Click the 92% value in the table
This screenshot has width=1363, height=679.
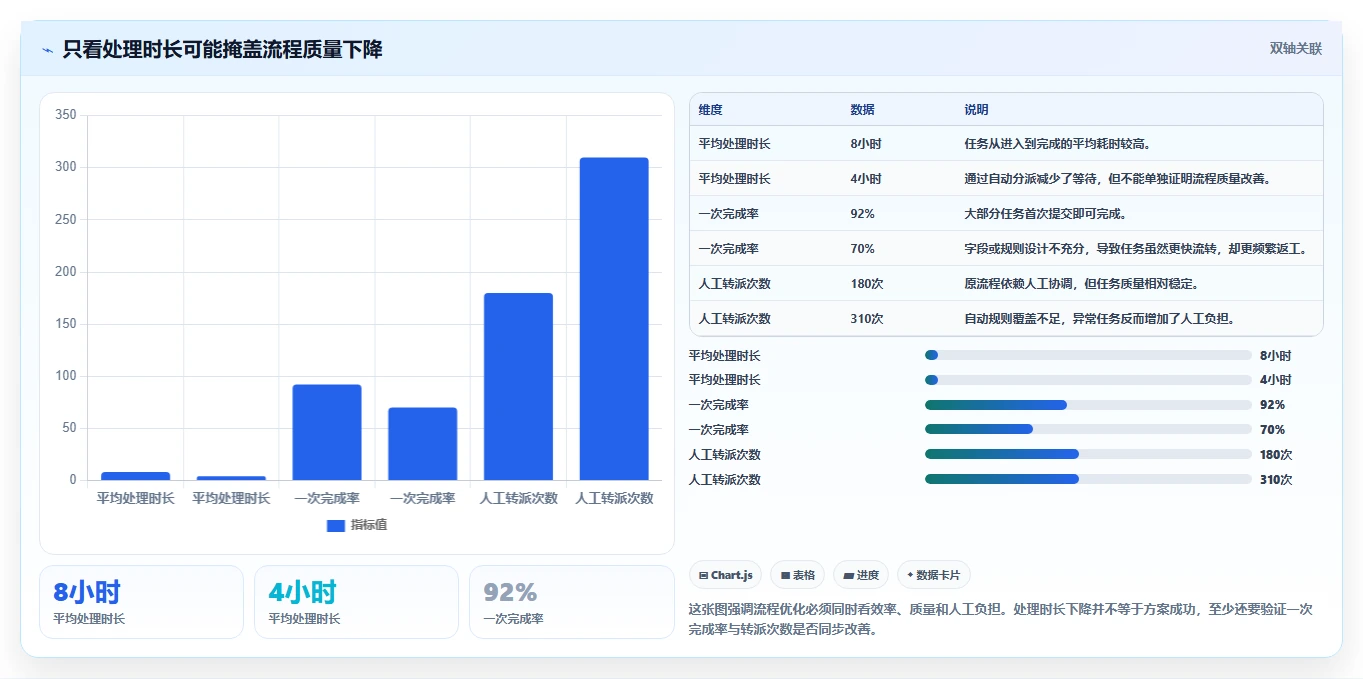(x=862, y=214)
